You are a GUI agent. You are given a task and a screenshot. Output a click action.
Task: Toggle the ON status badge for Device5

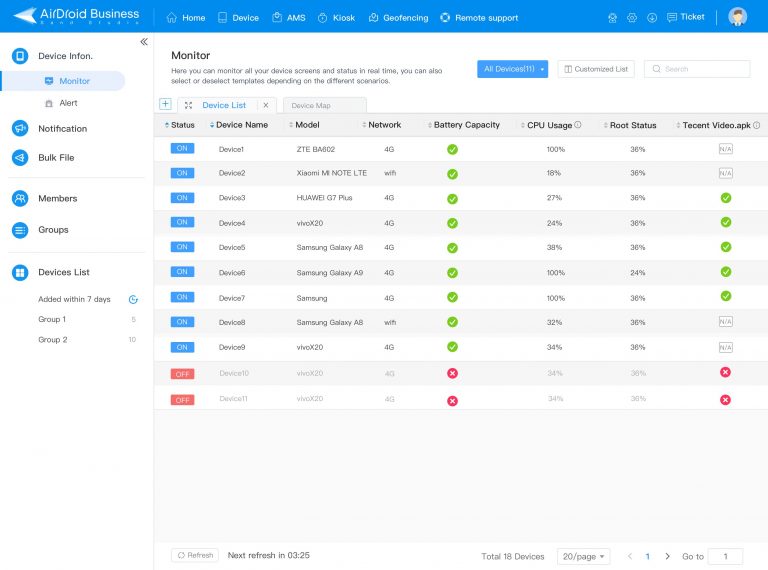click(x=182, y=247)
